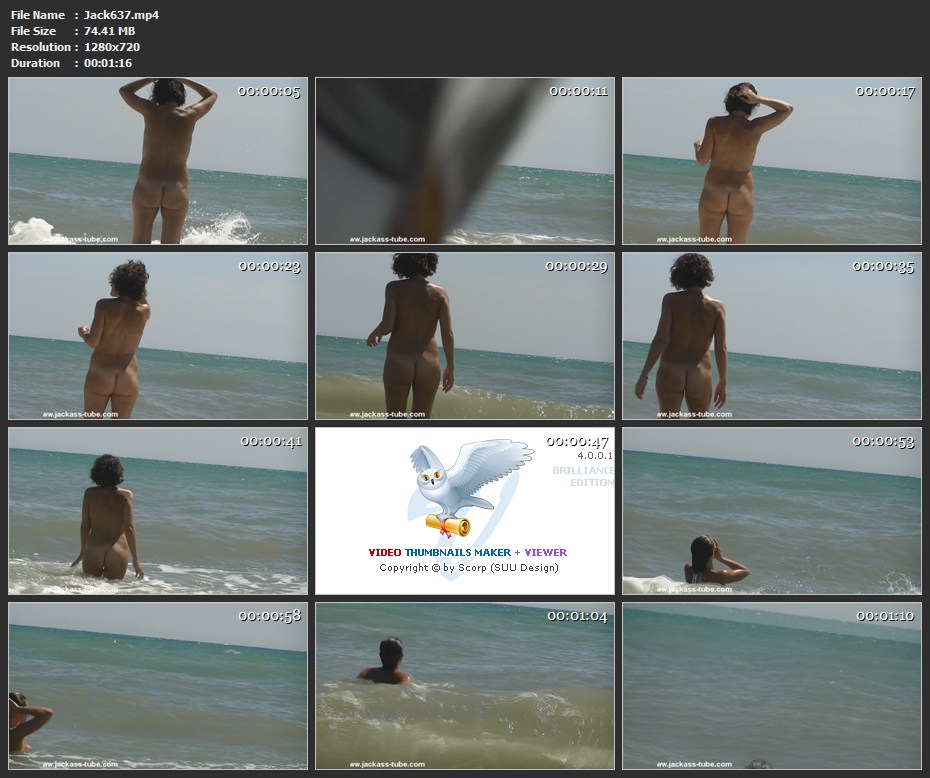Click the Video Thumbnails Maker + Viewer title
Viewport: 930px width, 778px height.
coord(467,552)
